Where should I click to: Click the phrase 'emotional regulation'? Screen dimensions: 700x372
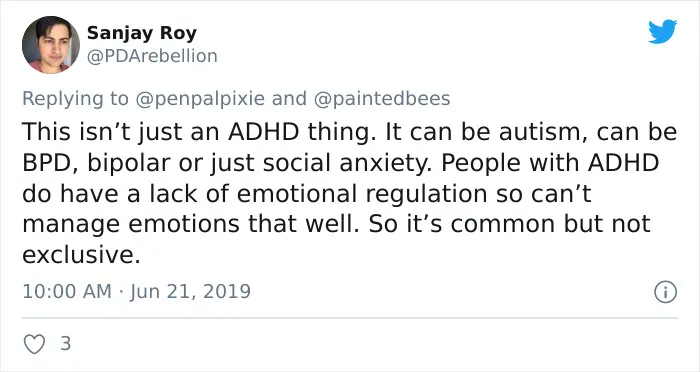[x=362, y=194]
